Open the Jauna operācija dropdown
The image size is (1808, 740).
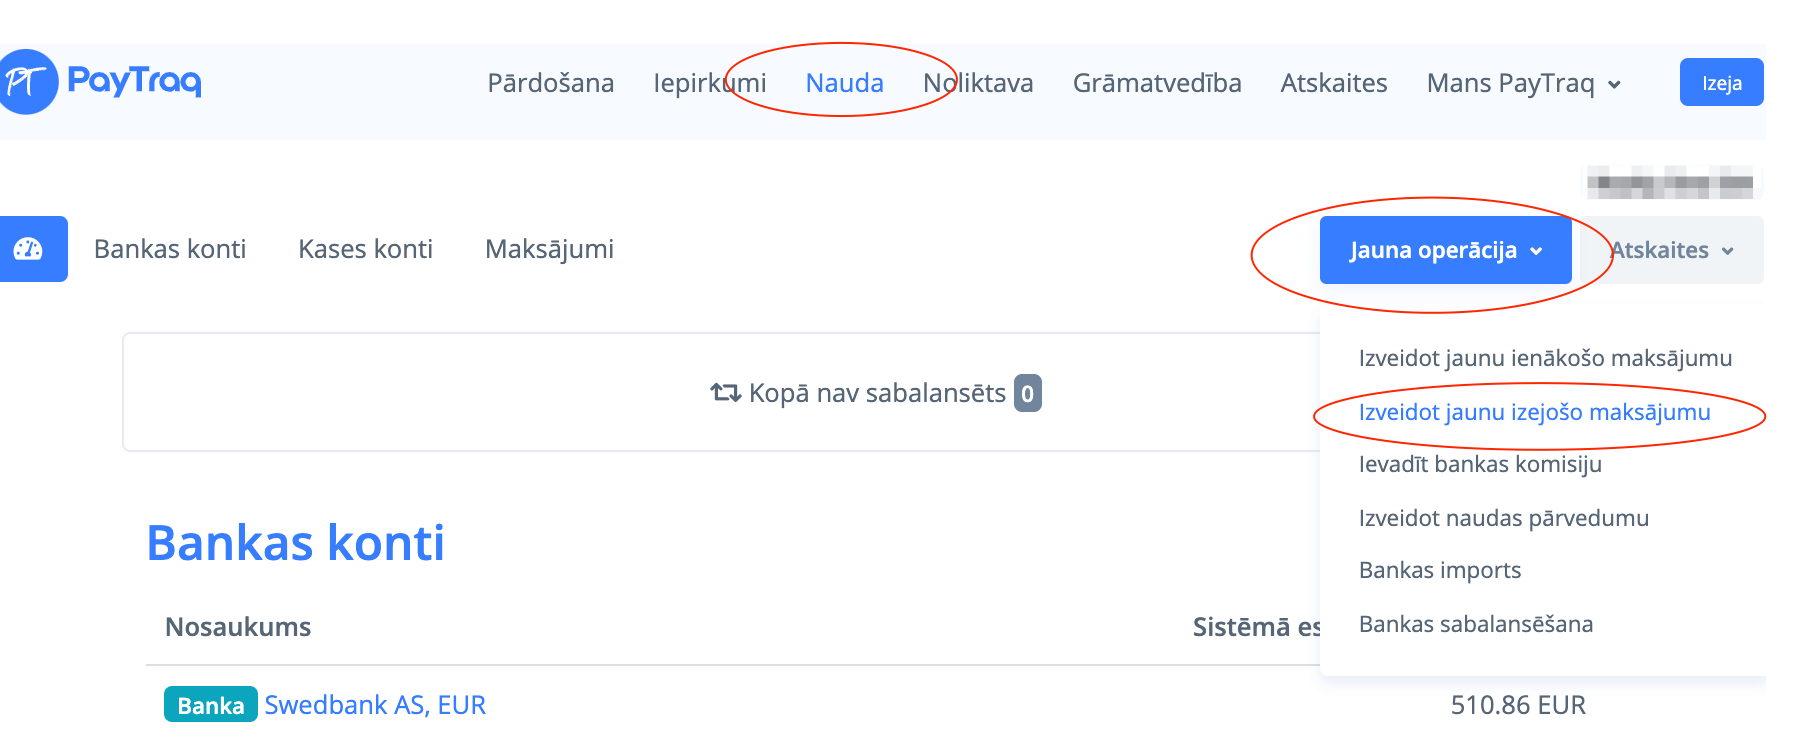(1445, 250)
